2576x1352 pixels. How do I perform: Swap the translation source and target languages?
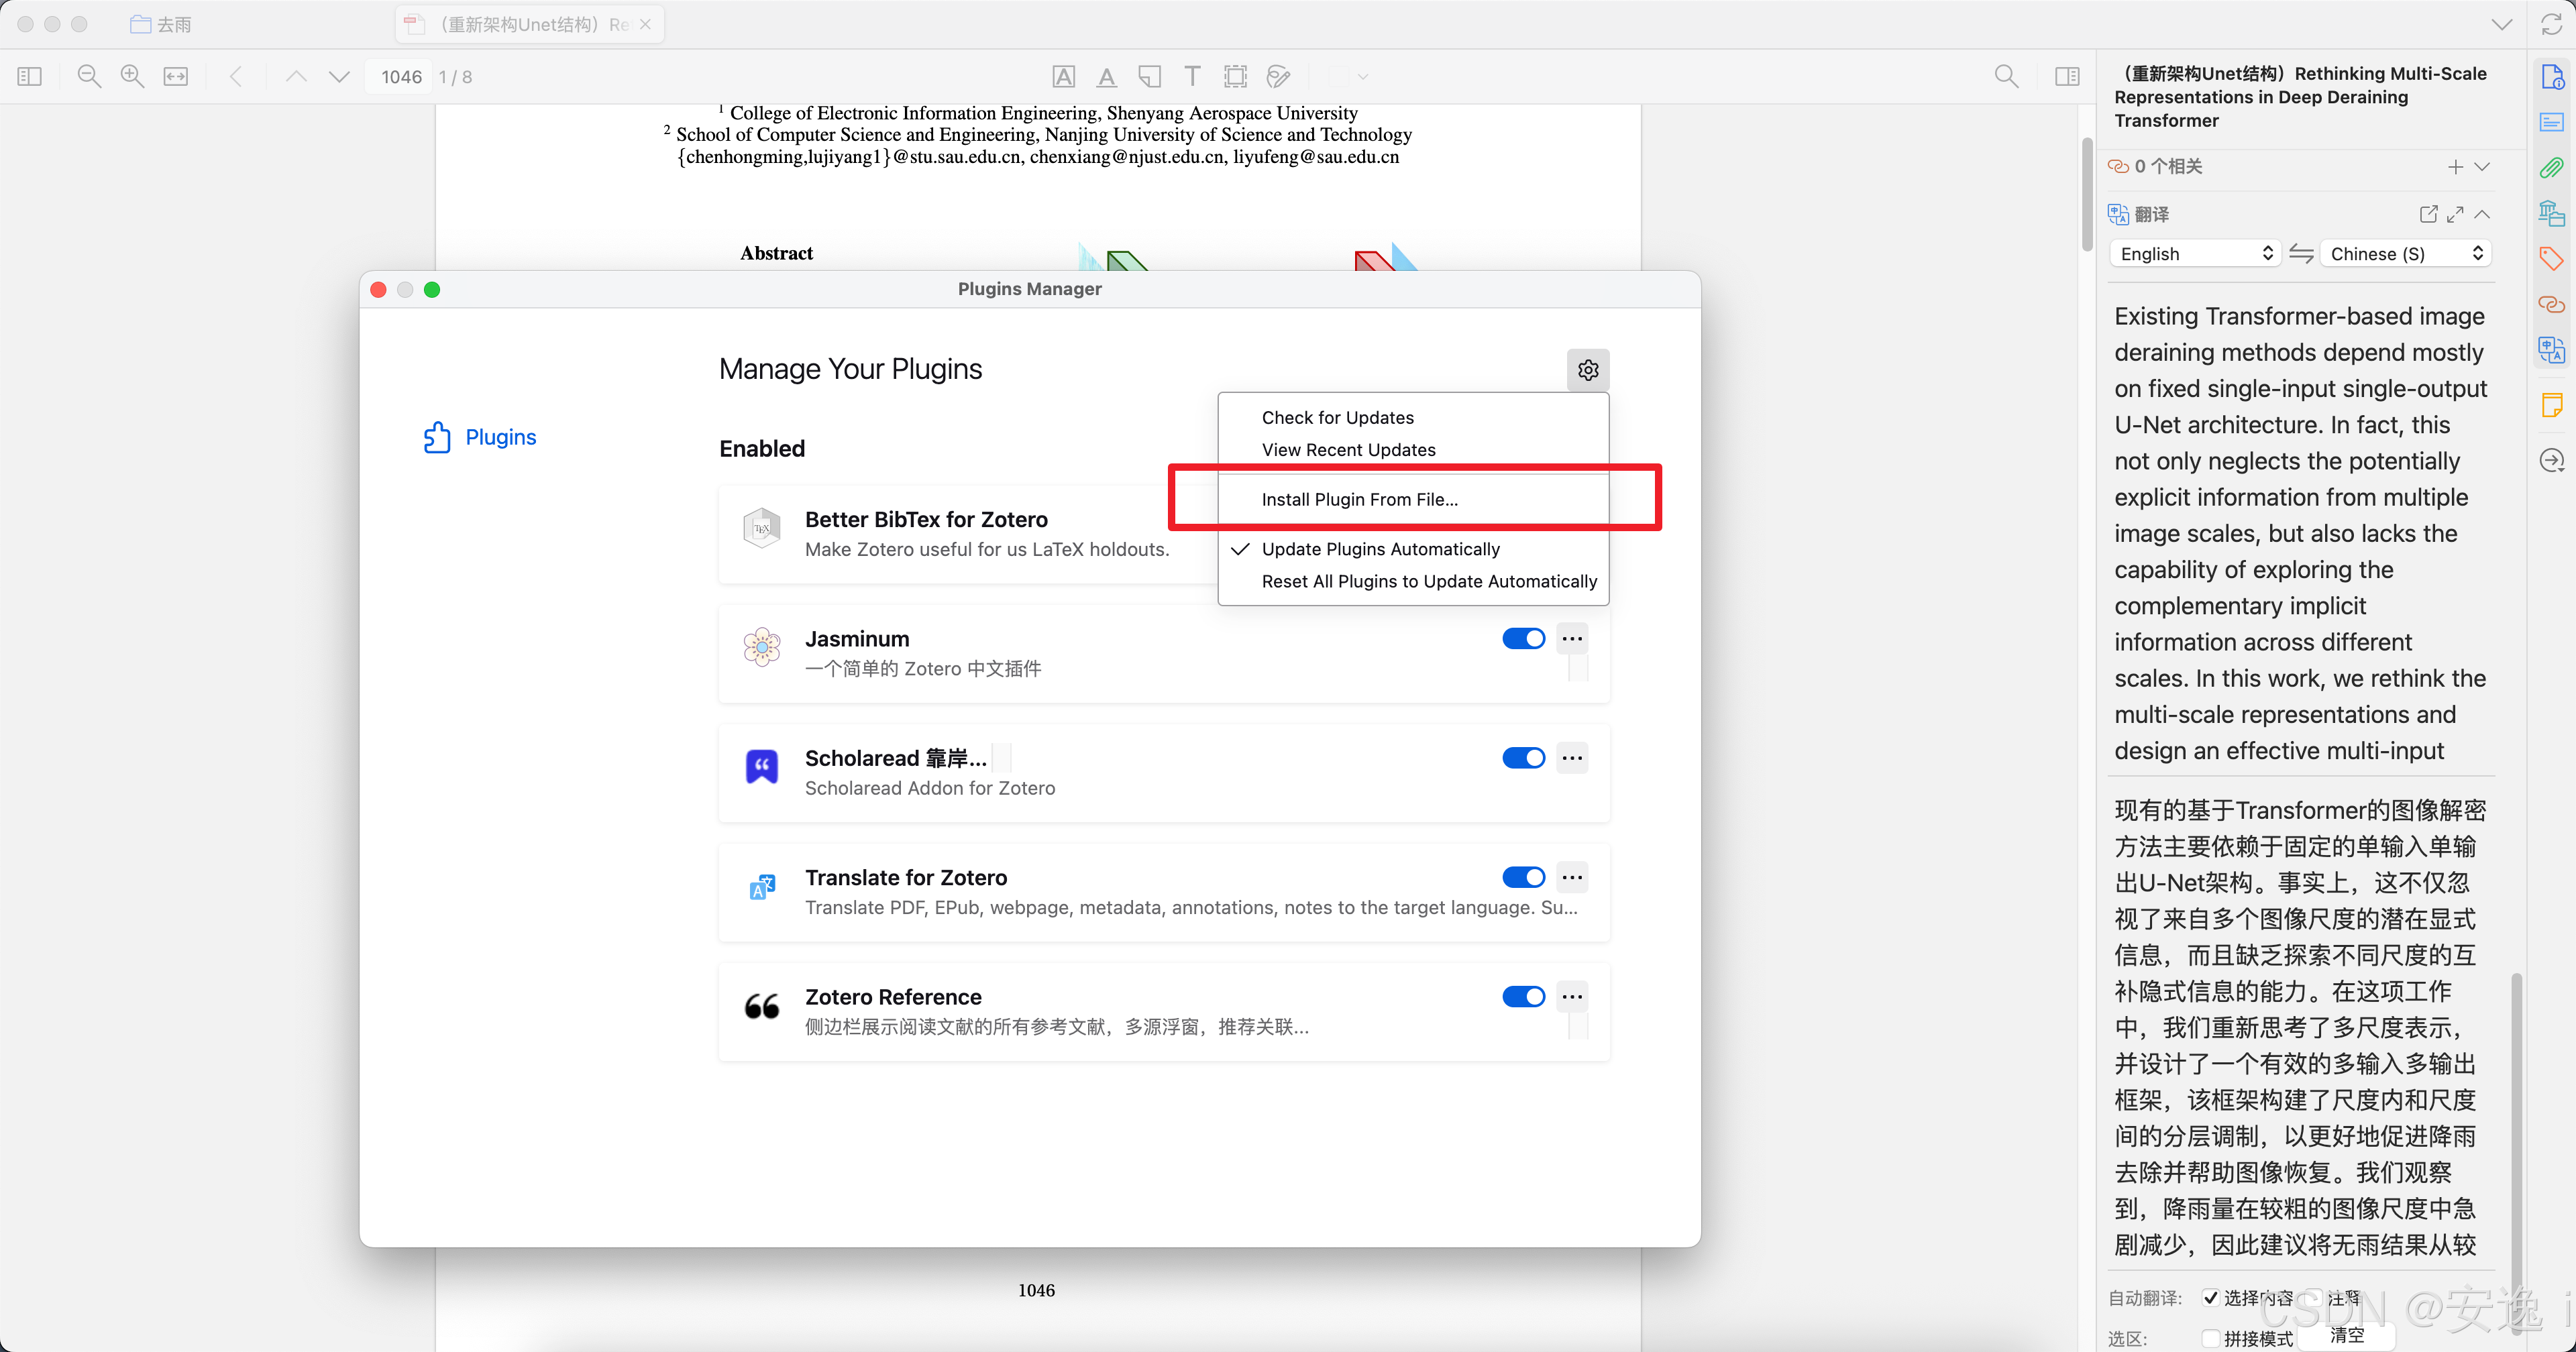tap(2301, 254)
